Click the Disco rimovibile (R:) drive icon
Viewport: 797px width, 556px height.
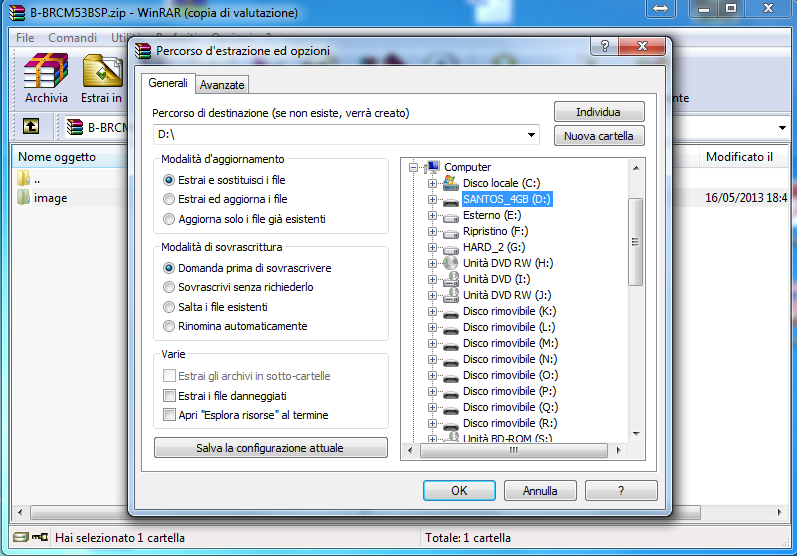coord(450,425)
